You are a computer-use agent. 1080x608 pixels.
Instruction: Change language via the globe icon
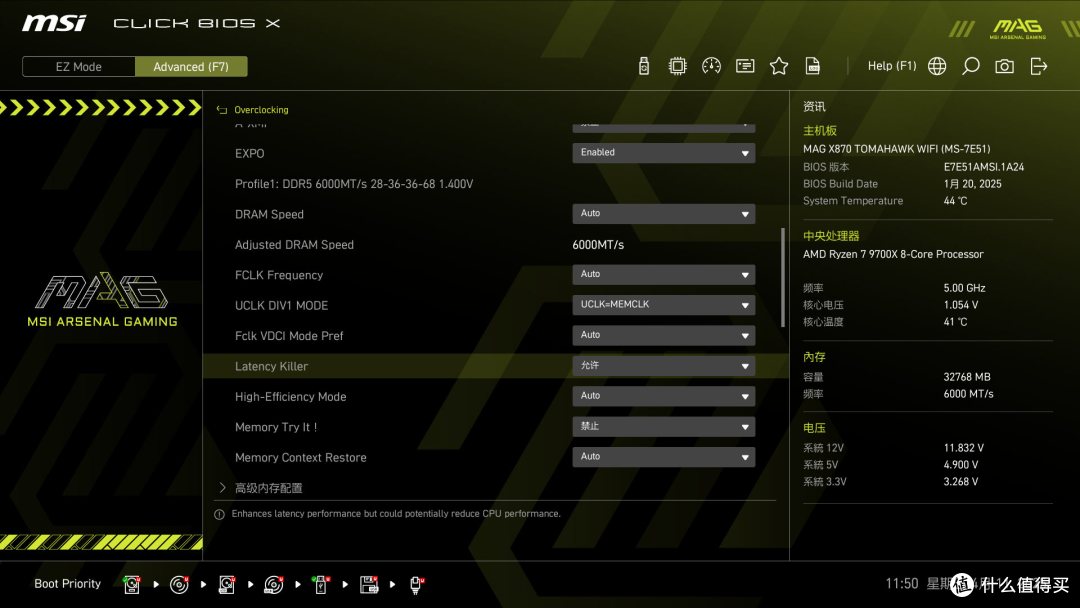pyautogui.click(x=937, y=66)
